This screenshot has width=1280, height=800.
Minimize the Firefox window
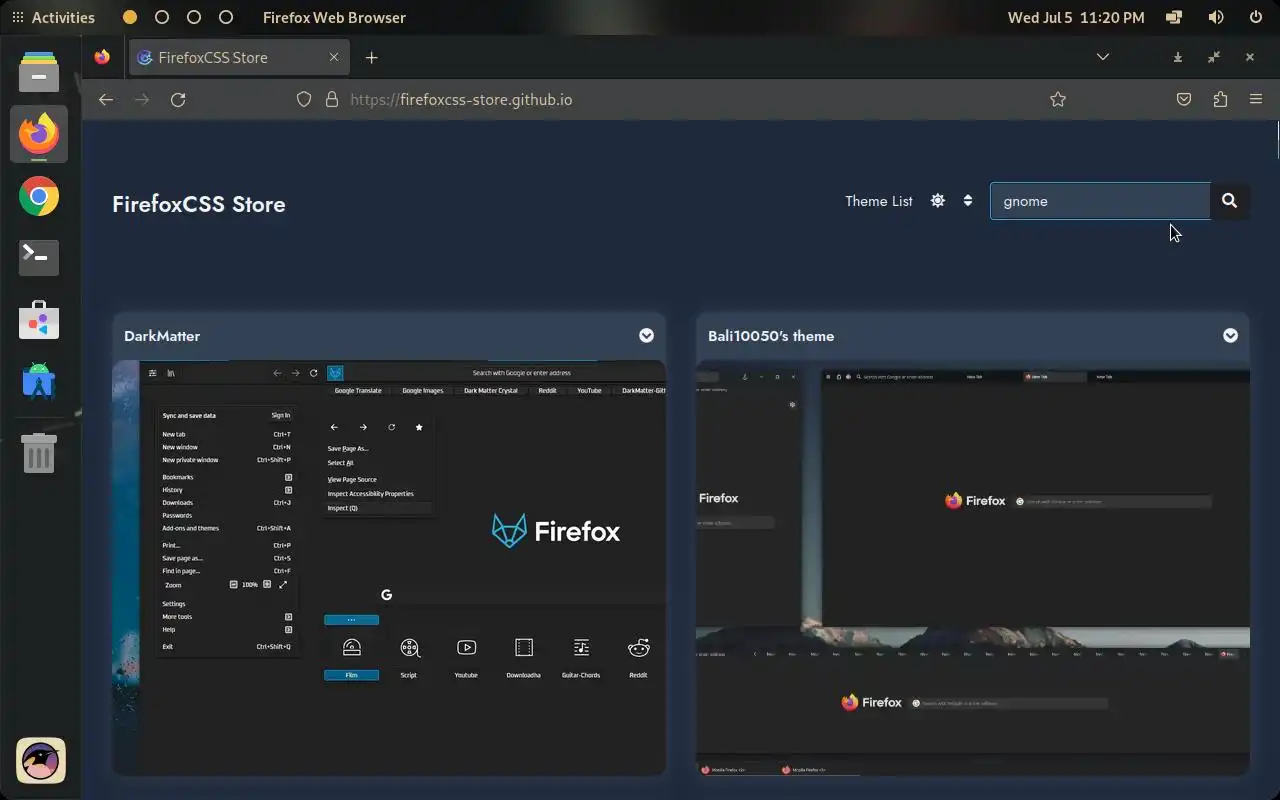(1177, 57)
